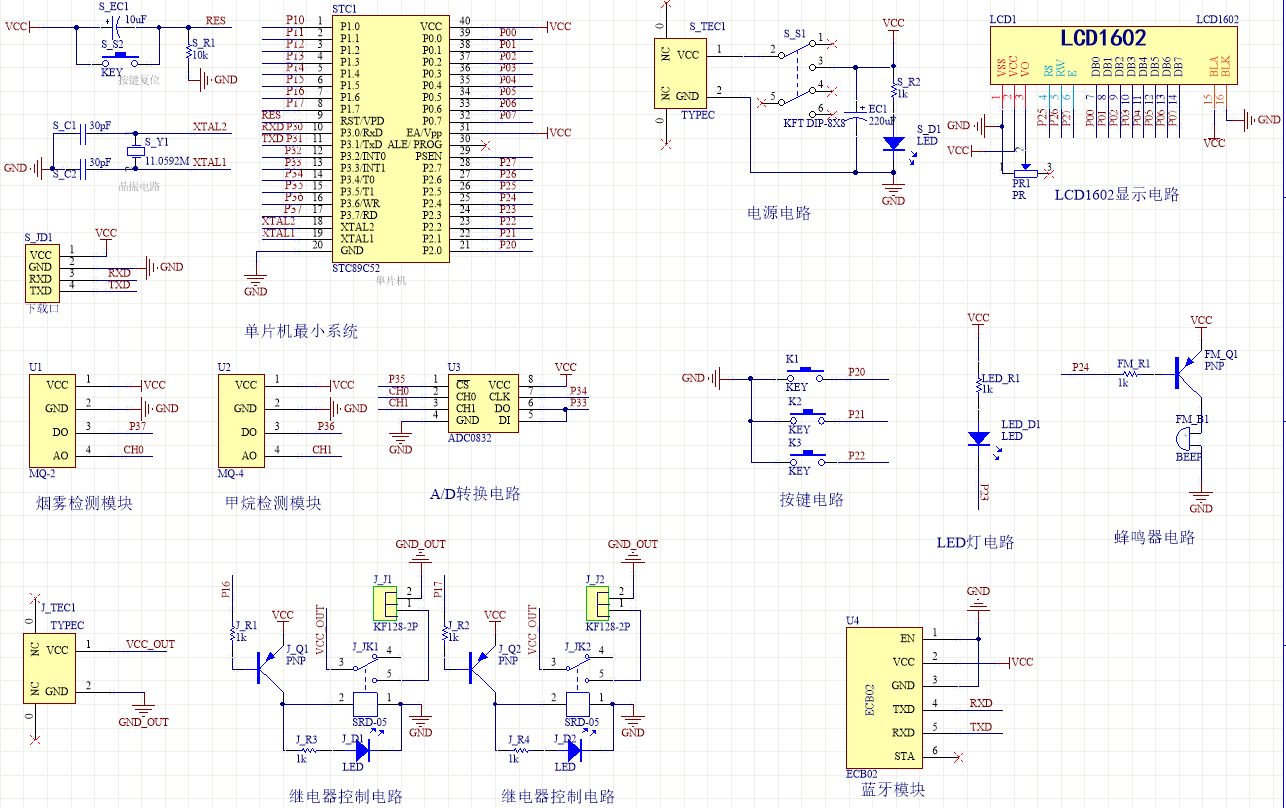Screen dimensions: 1286x808
Task: Click the '蓝牙模块' caption
Action: (893, 790)
